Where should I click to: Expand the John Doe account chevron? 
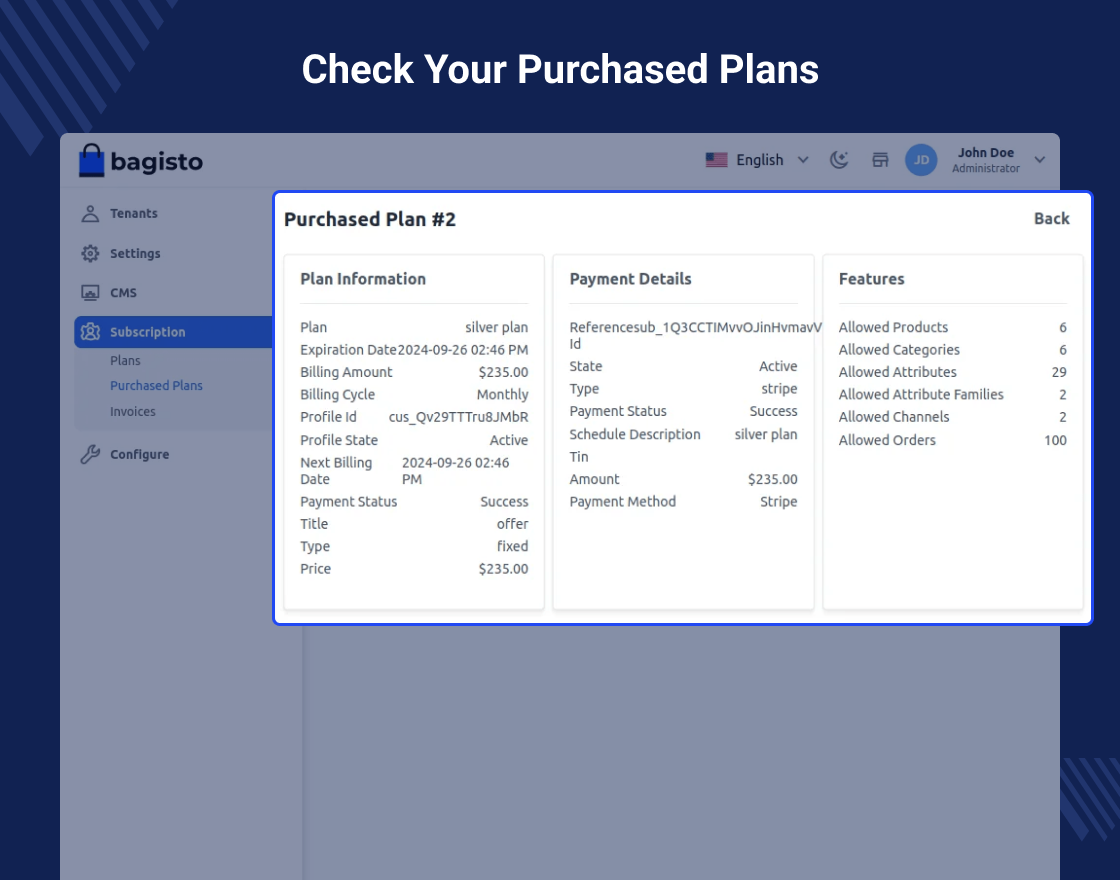[x=1039, y=160]
